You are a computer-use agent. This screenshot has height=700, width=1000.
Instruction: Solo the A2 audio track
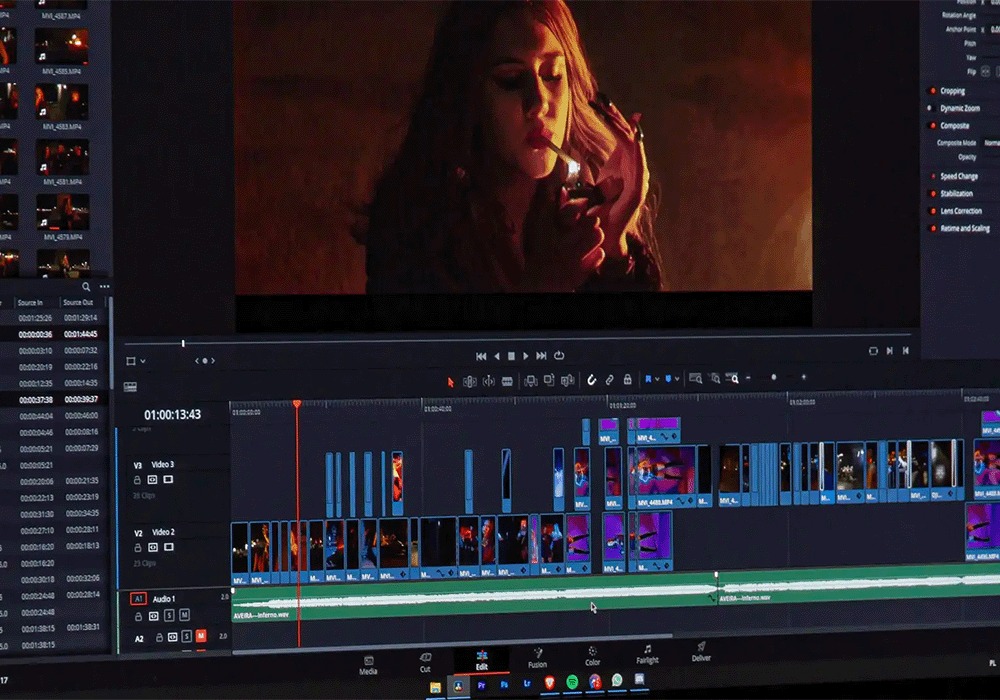coord(186,637)
